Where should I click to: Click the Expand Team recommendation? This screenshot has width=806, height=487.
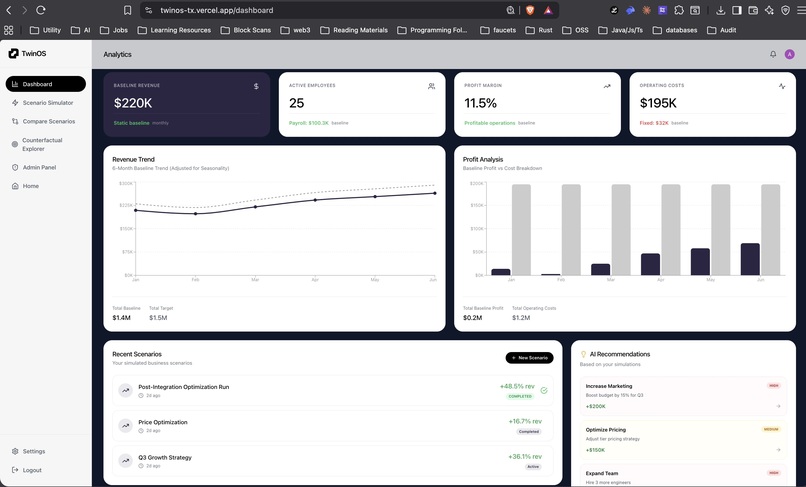[x=683, y=477]
